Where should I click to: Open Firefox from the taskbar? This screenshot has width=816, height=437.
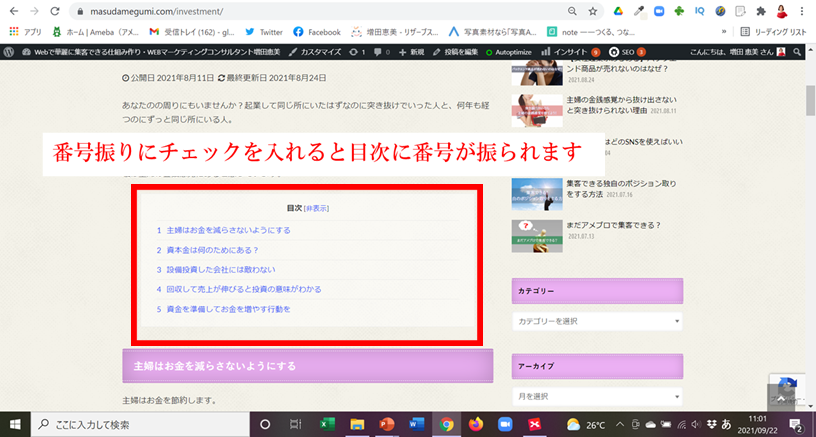coord(476,425)
